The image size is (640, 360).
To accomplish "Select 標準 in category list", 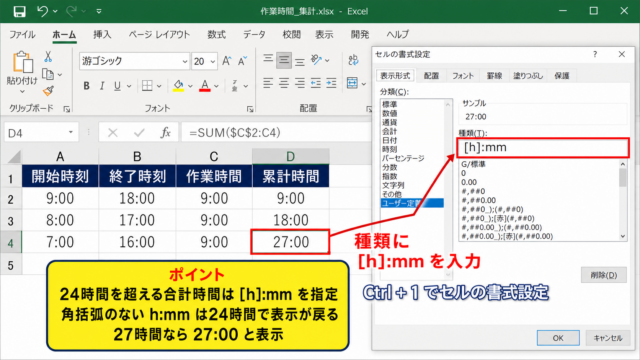I will tap(390, 104).
